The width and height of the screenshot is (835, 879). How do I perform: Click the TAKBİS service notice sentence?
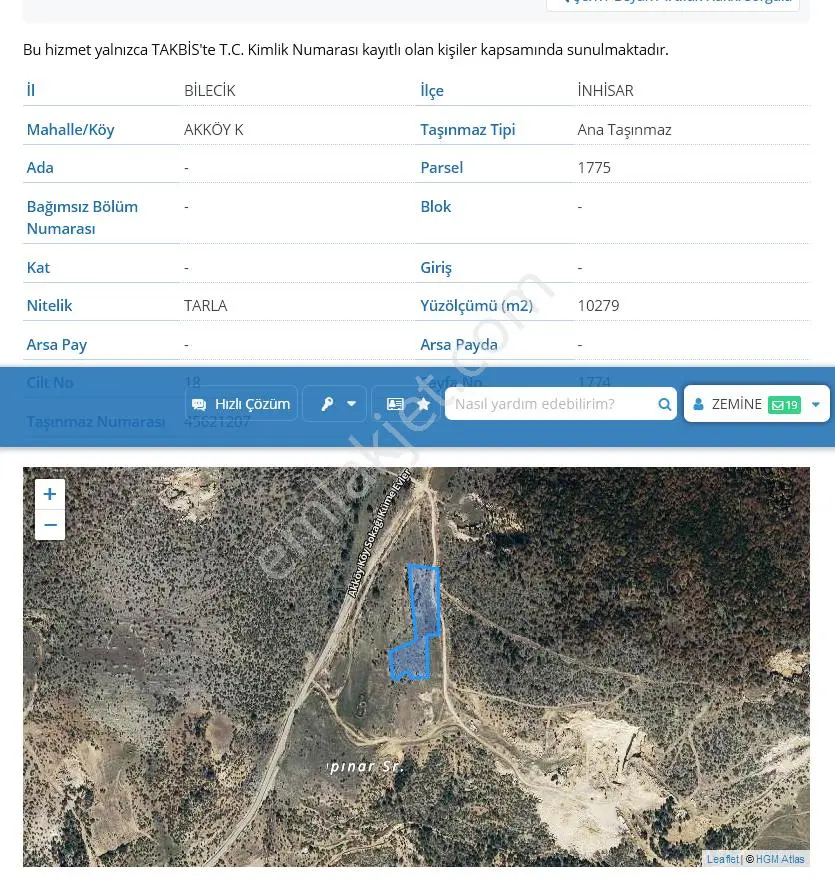pyautogui.click(x=346, y=50)
